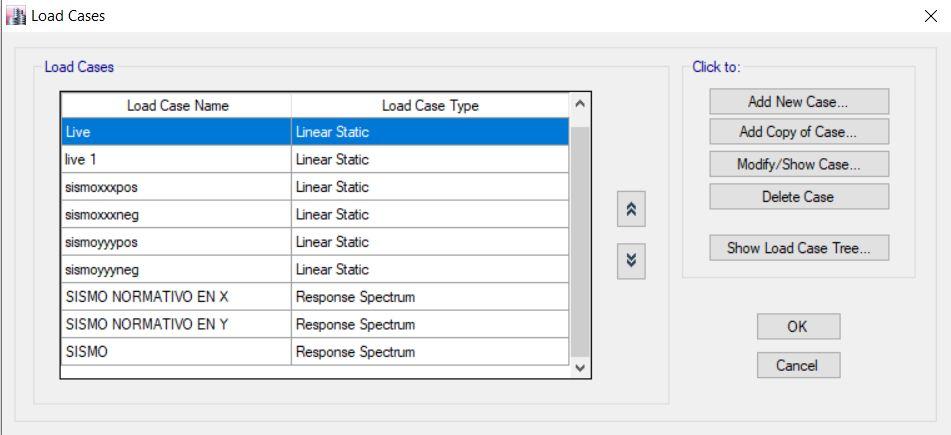Open Modify/Show Case dialog
Image resolution: width=951 pixels, height=435 pixels.
798,164
